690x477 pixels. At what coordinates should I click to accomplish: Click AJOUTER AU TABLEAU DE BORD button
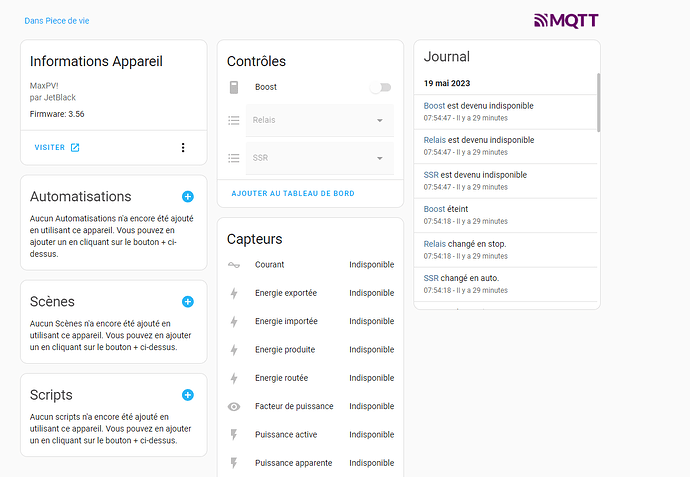pos(292,193)
